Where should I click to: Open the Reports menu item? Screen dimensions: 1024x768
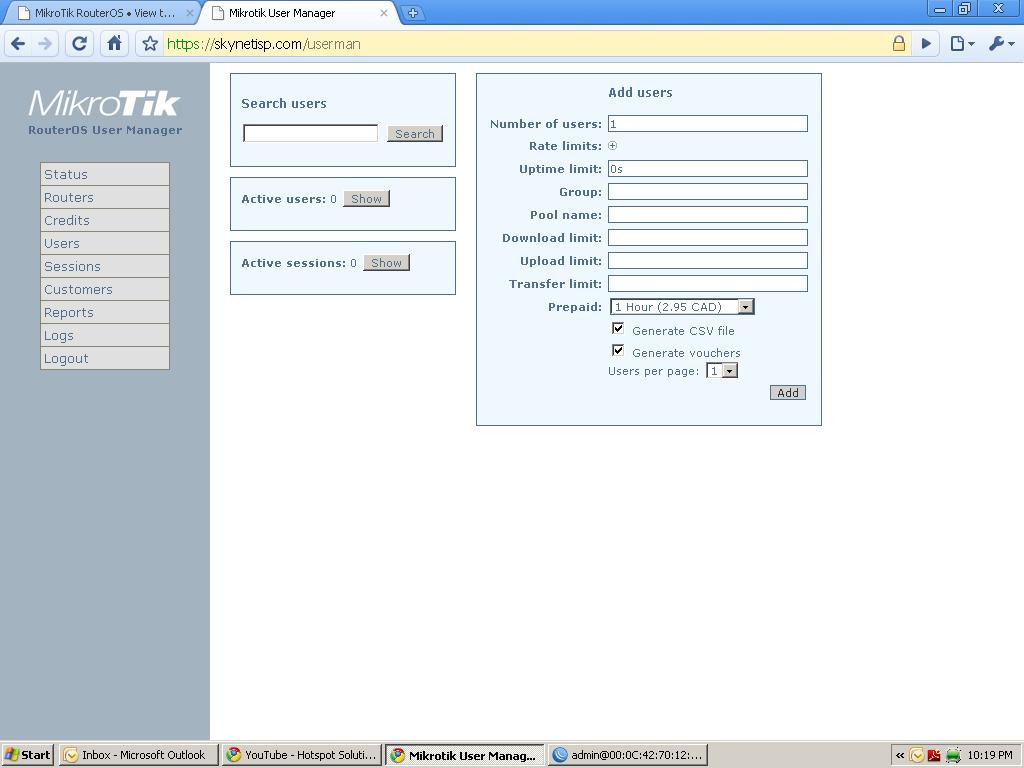(x=105, y=312)
